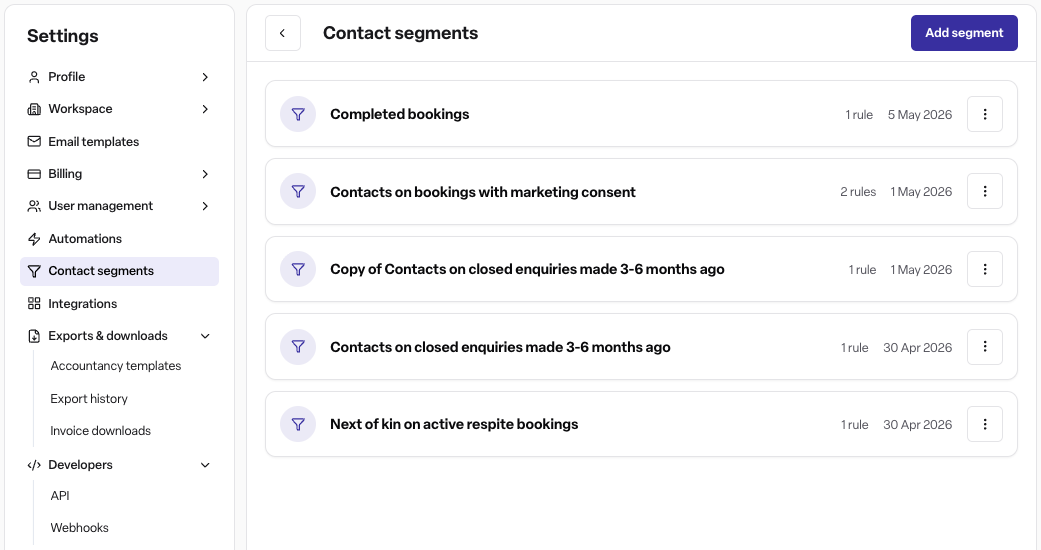This screenshot has width=1041, height=550.
Task: Click the Contact segments page heading
Action: 400,33
